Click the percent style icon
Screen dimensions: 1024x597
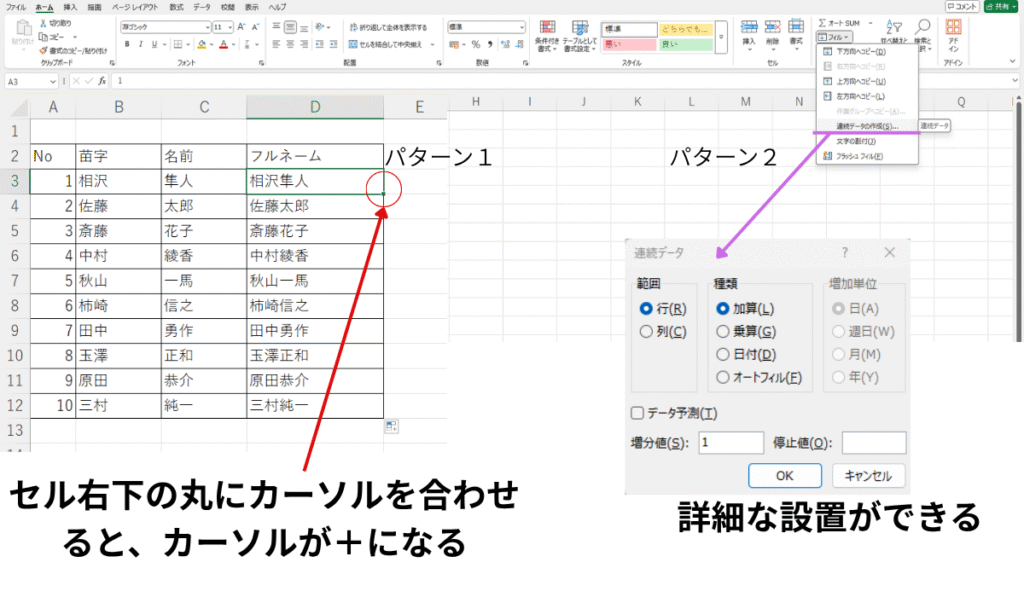click(x=475, y=44)
